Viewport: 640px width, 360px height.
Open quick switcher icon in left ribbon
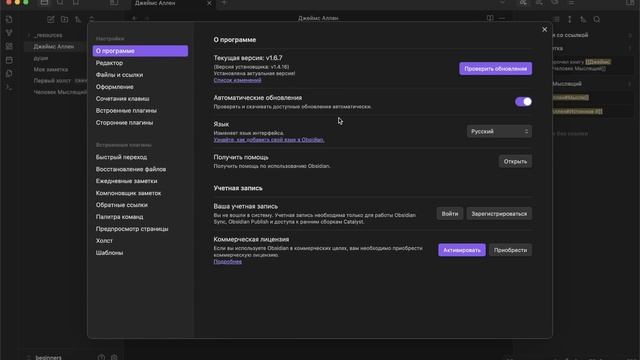click(9, 20)
